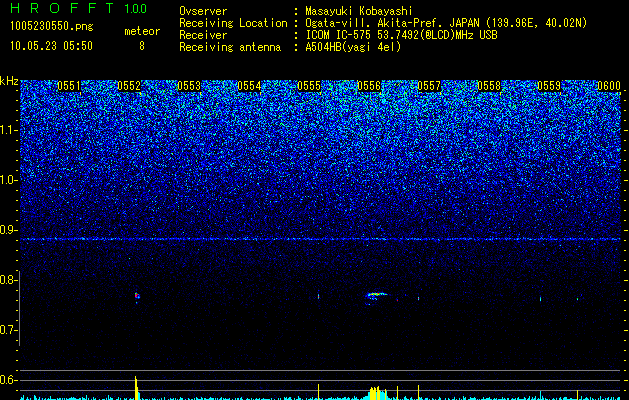629x400 pixels.
Task: Click the 0.7 kHz axis label
Action: 8,330
